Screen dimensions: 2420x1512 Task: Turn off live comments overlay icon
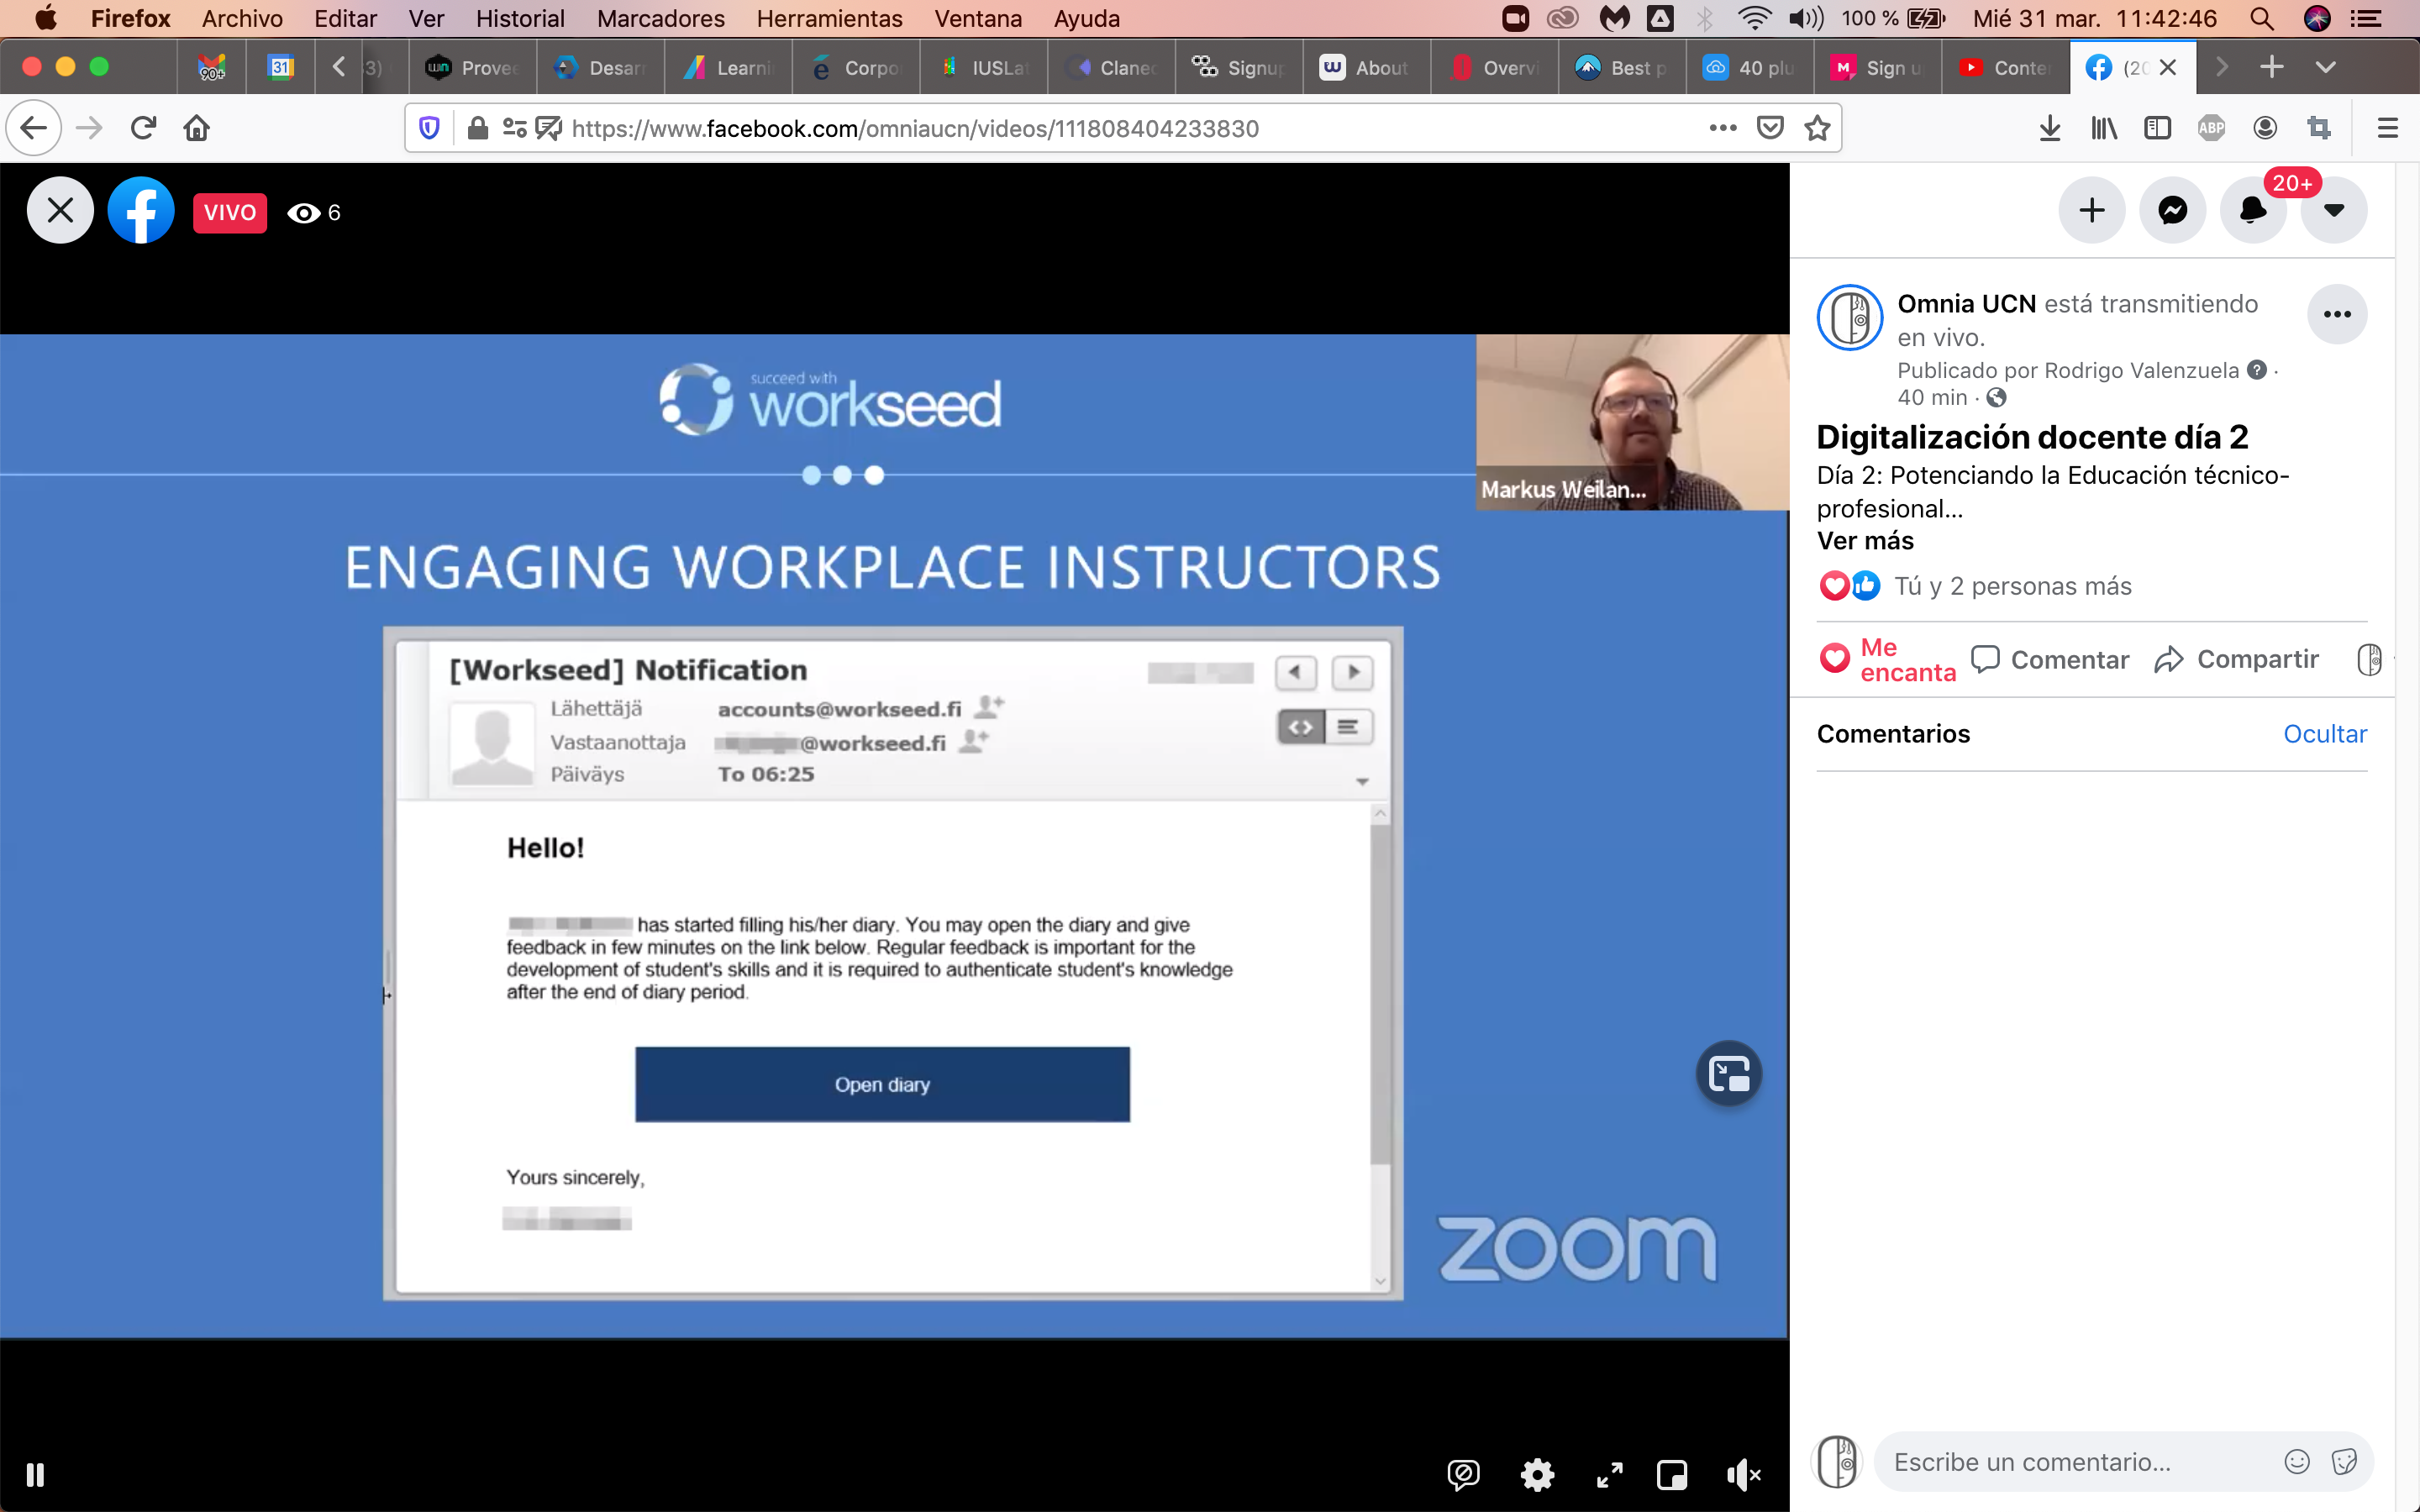click(x=1463, y=1474)
